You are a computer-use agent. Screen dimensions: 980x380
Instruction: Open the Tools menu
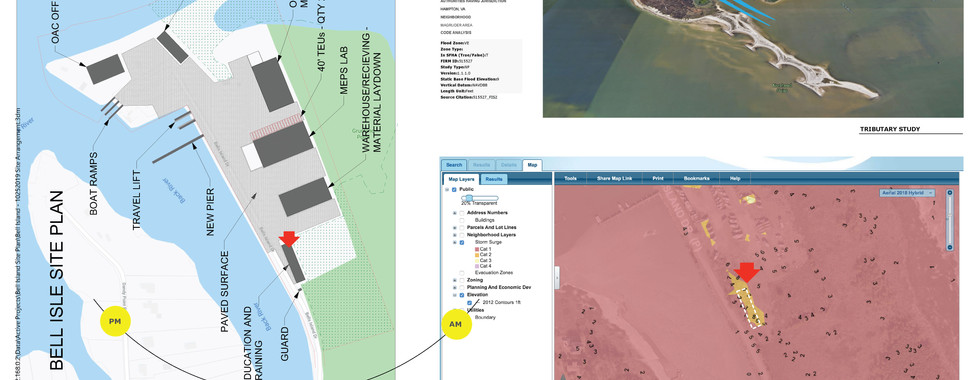pos(571,179)
